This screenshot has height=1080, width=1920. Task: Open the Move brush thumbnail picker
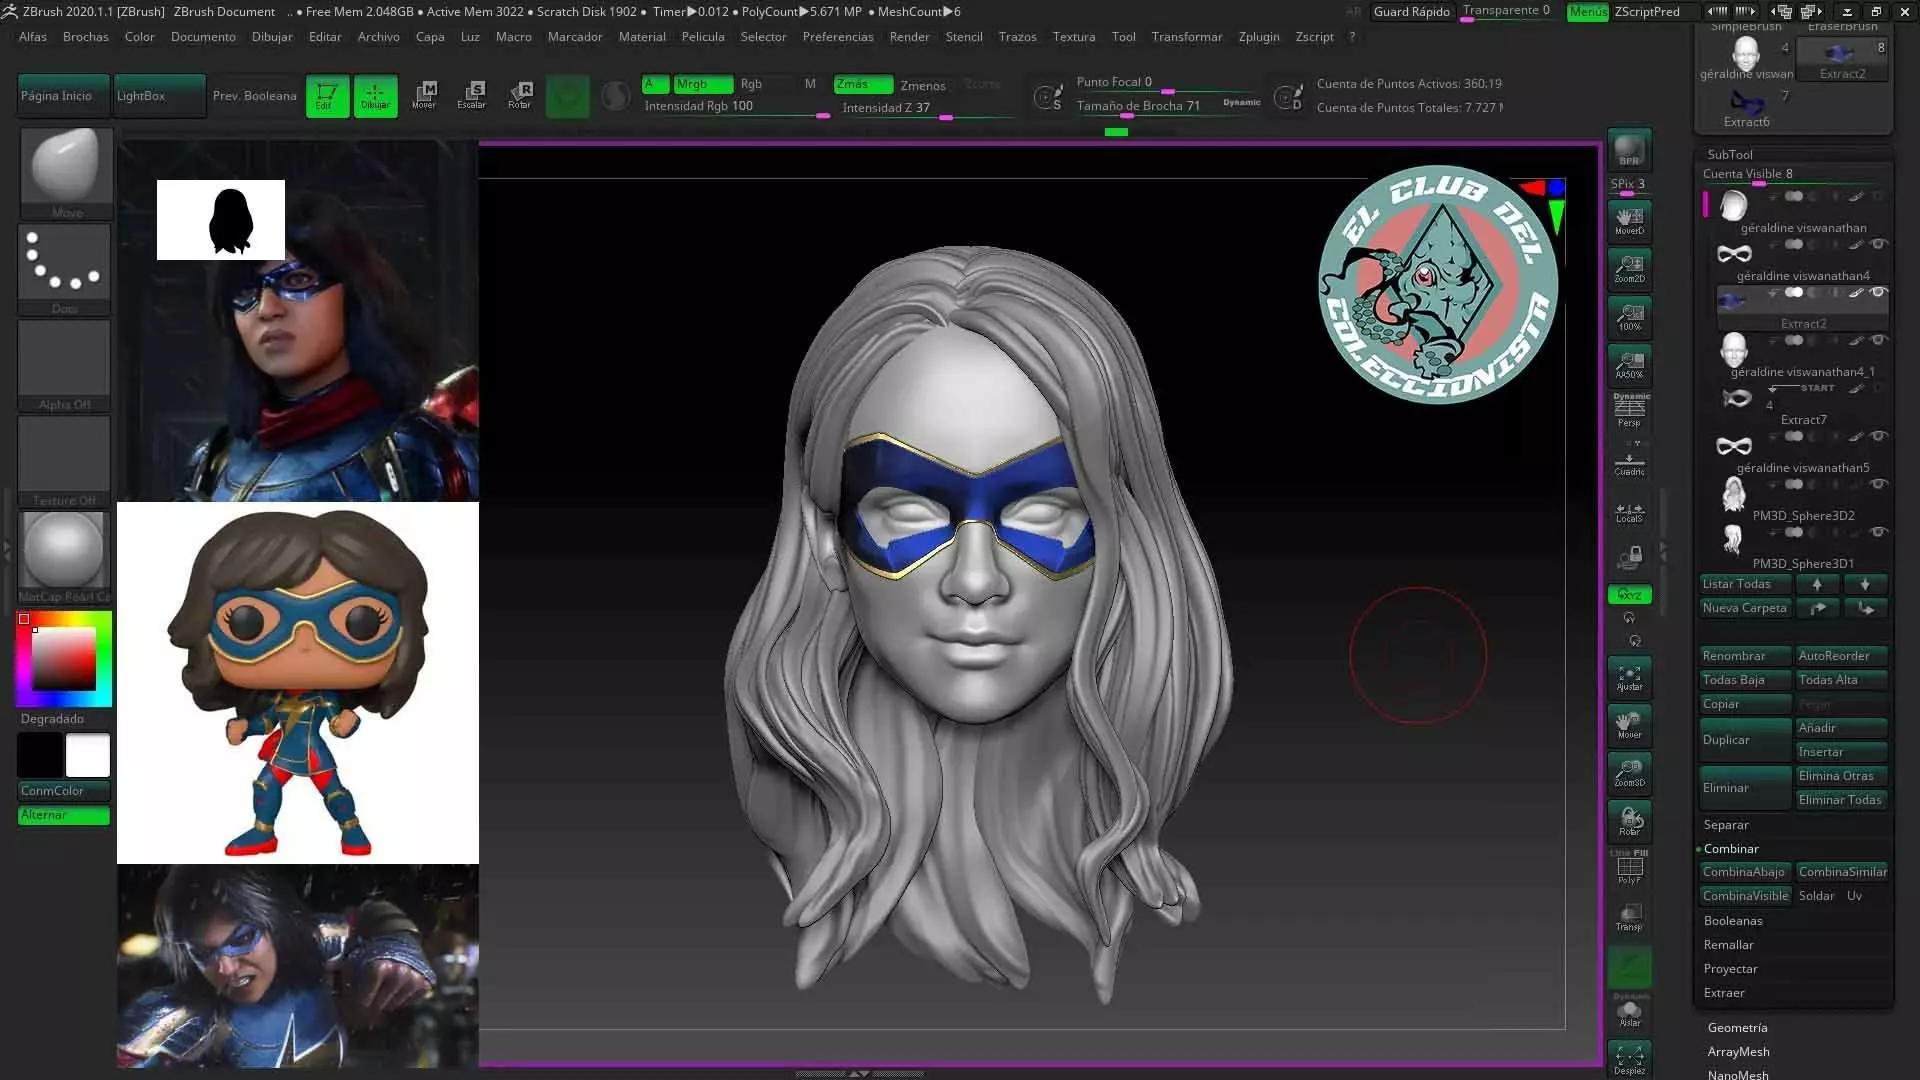(x=65, y=166)
